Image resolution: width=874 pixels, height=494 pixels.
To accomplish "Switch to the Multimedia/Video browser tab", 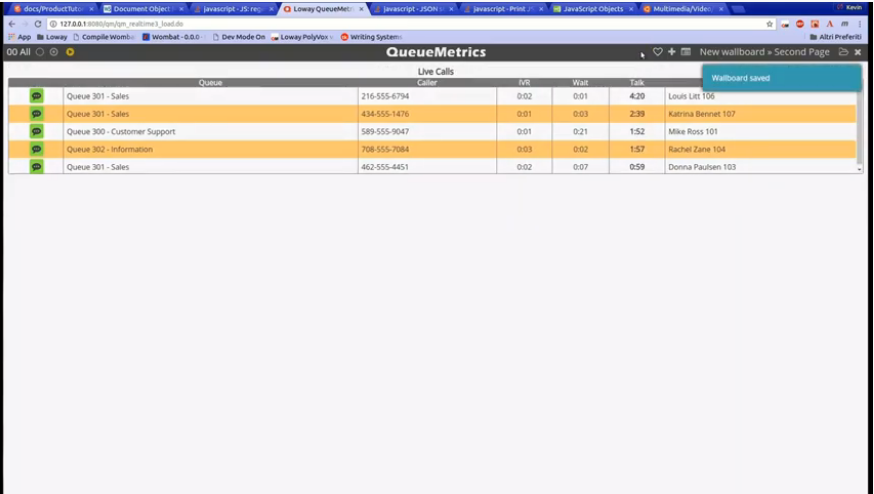I will point(683,9).
